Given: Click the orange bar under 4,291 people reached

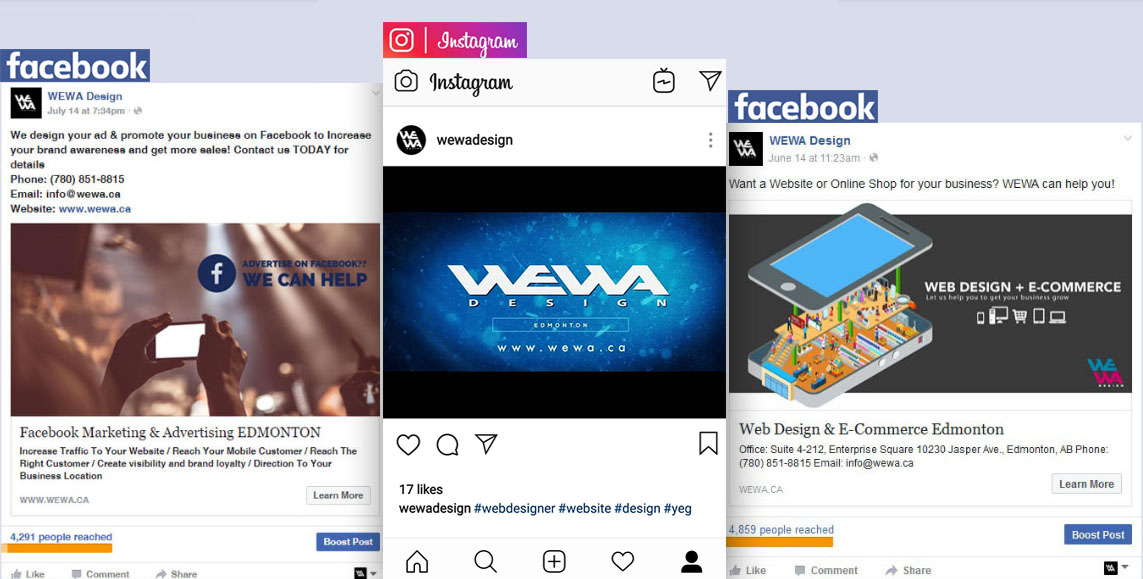Looking at the screenshot, I should click(61, 548).
